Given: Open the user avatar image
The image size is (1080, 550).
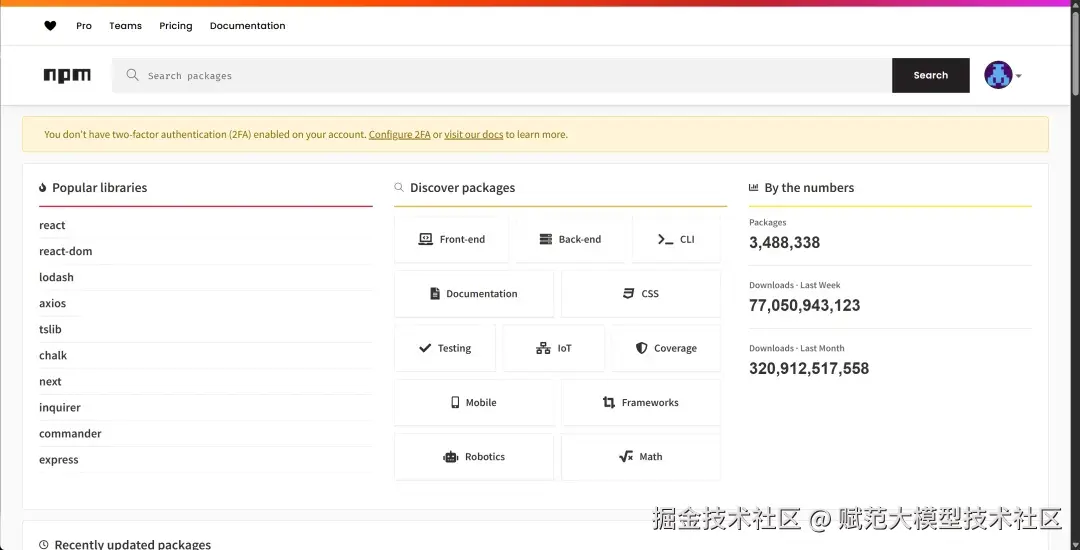Looking at the screenshot, I should (998, 75).
